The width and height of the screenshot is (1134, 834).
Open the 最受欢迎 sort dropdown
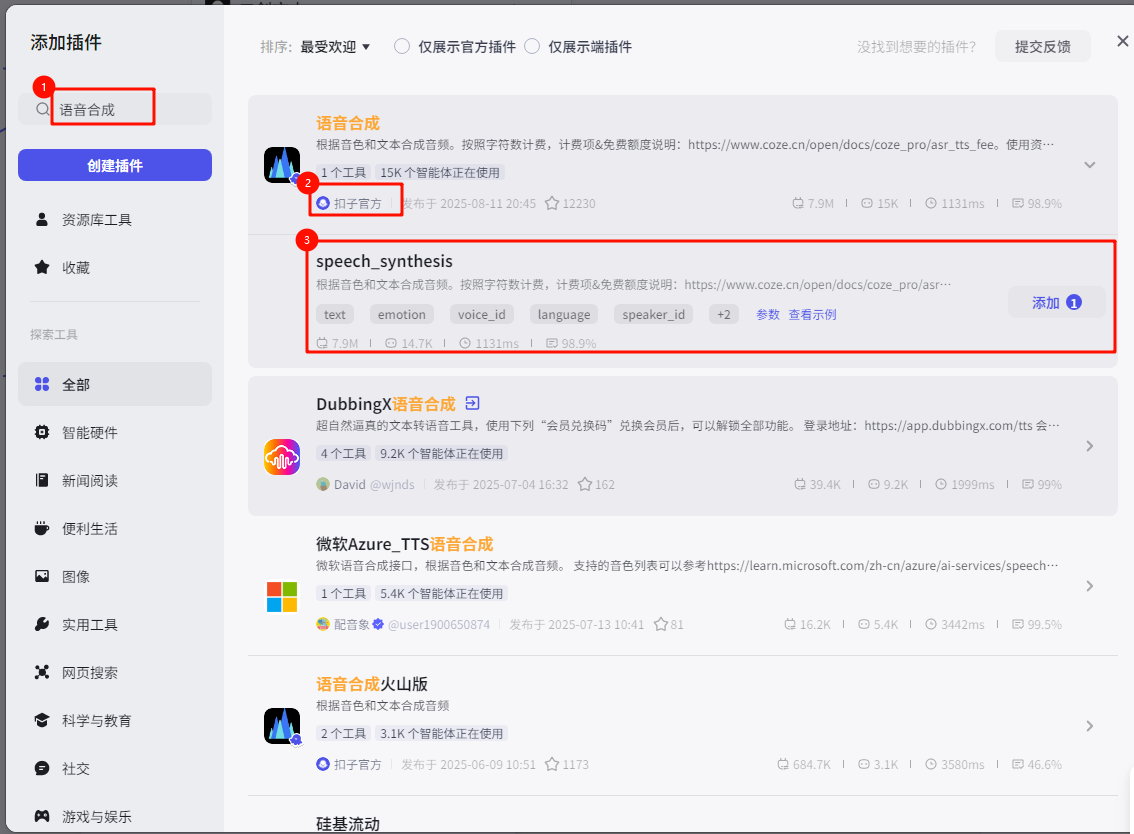335,47
